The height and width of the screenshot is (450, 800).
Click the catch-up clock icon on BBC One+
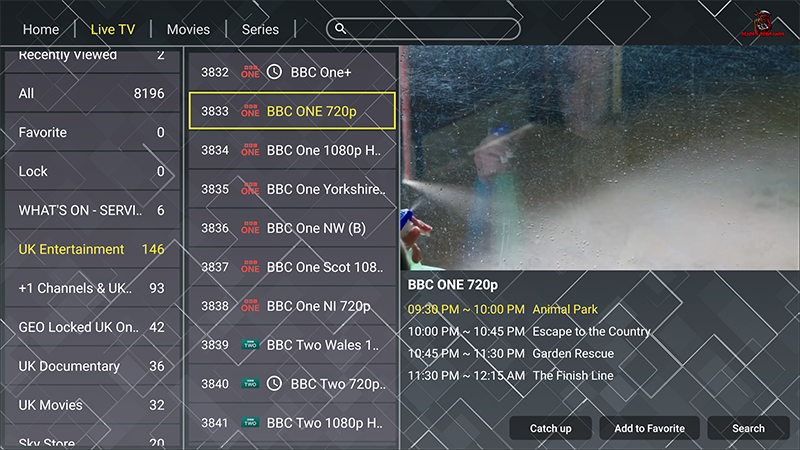click(x=275, y=73)
